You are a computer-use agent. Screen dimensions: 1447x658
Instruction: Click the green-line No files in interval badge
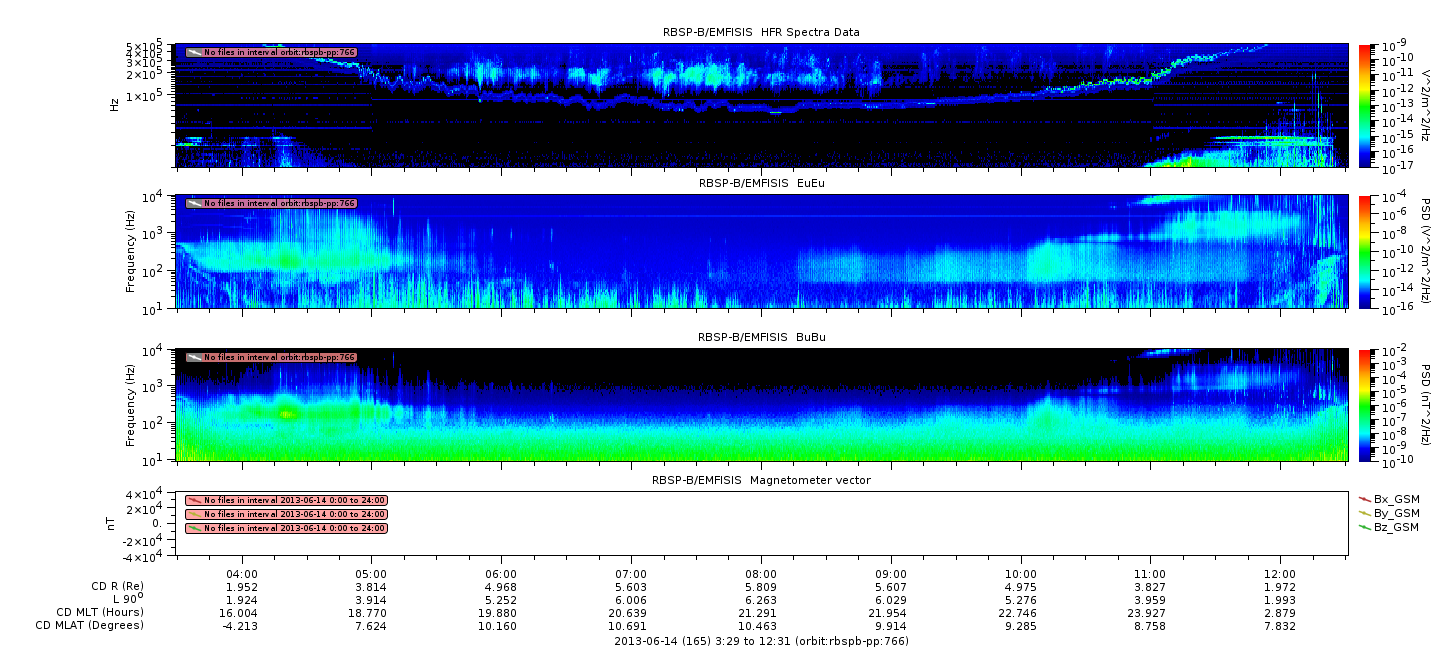tap(286, 528)
